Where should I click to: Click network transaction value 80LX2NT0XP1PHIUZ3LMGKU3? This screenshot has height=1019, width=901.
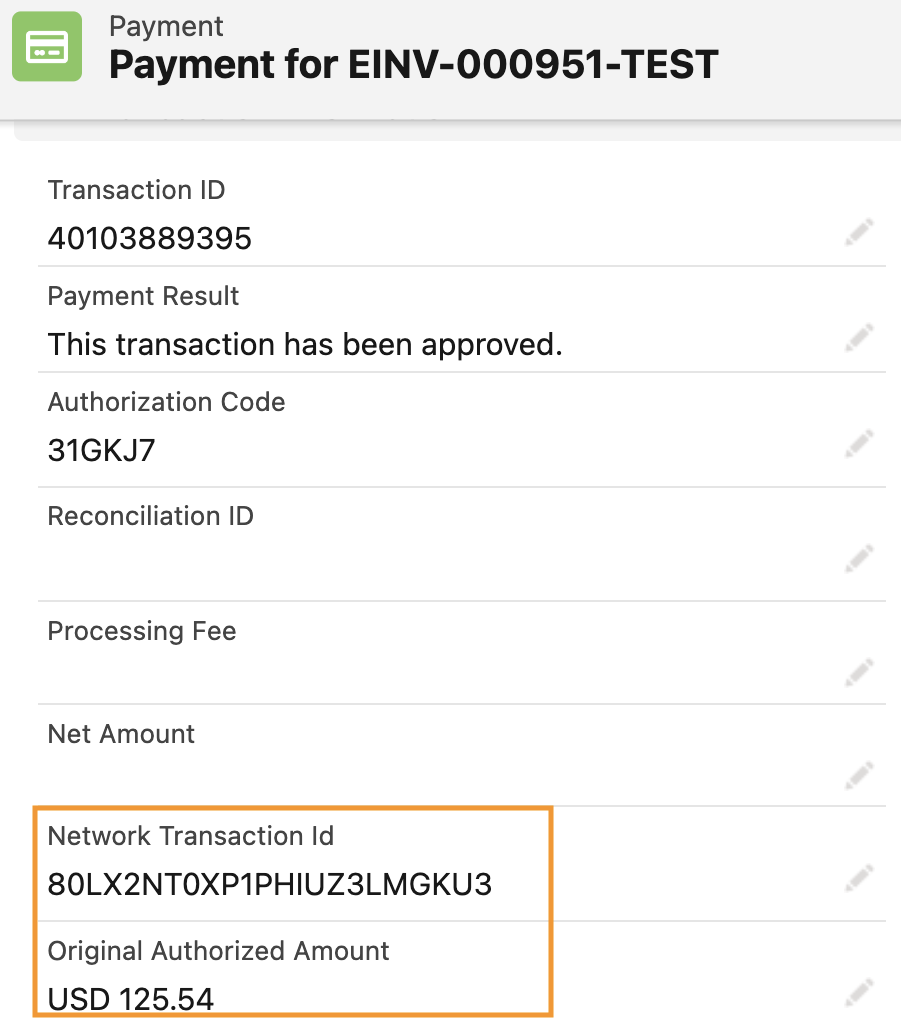(270, 885)
